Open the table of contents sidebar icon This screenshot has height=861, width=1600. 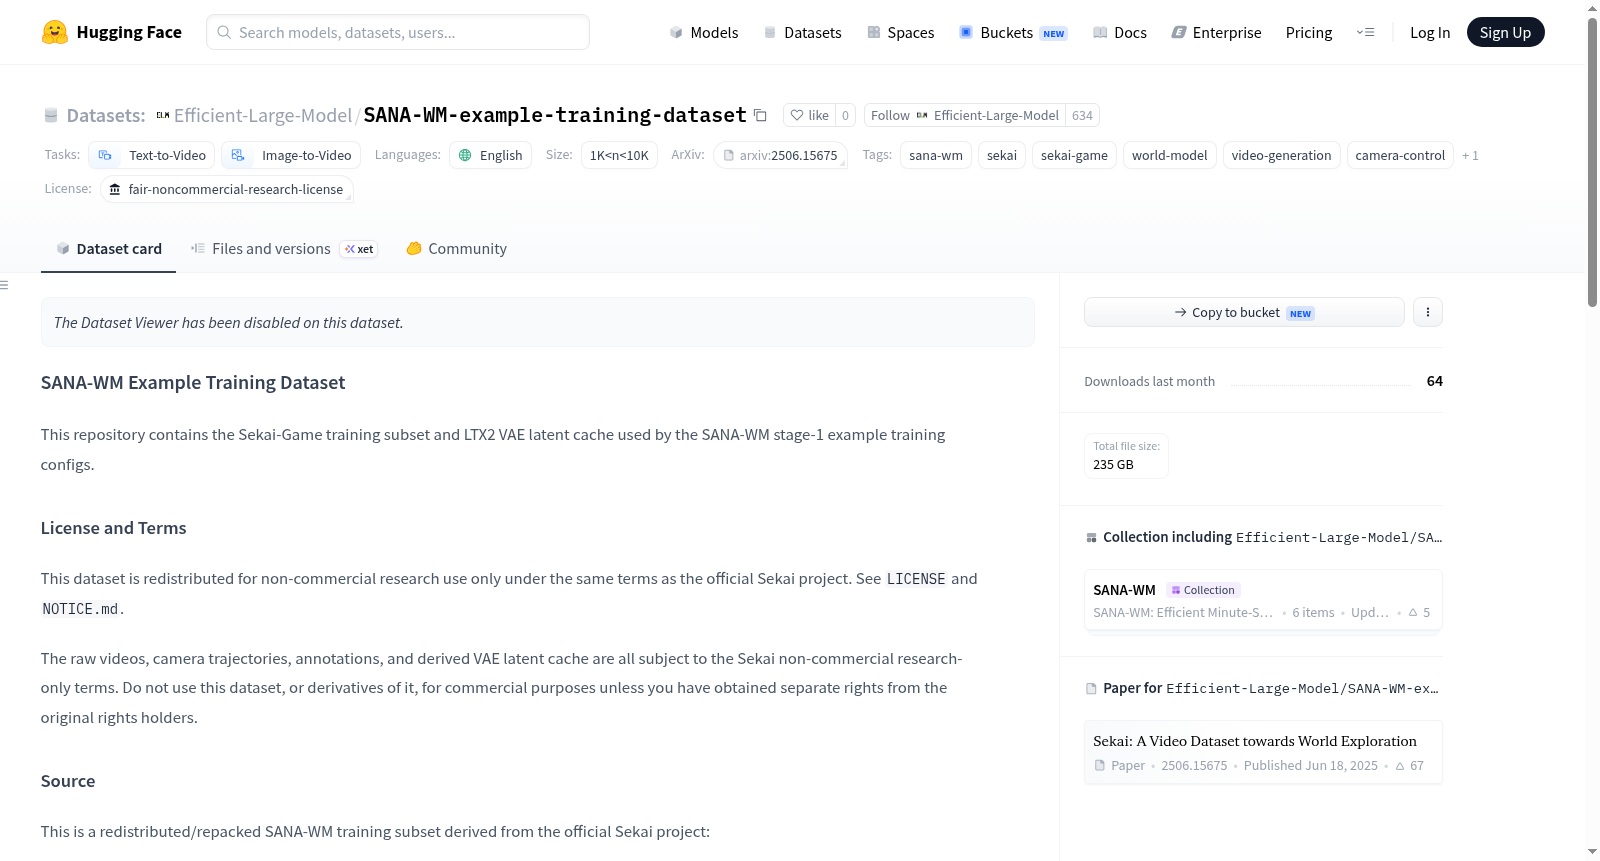click(x=4, y=285)
